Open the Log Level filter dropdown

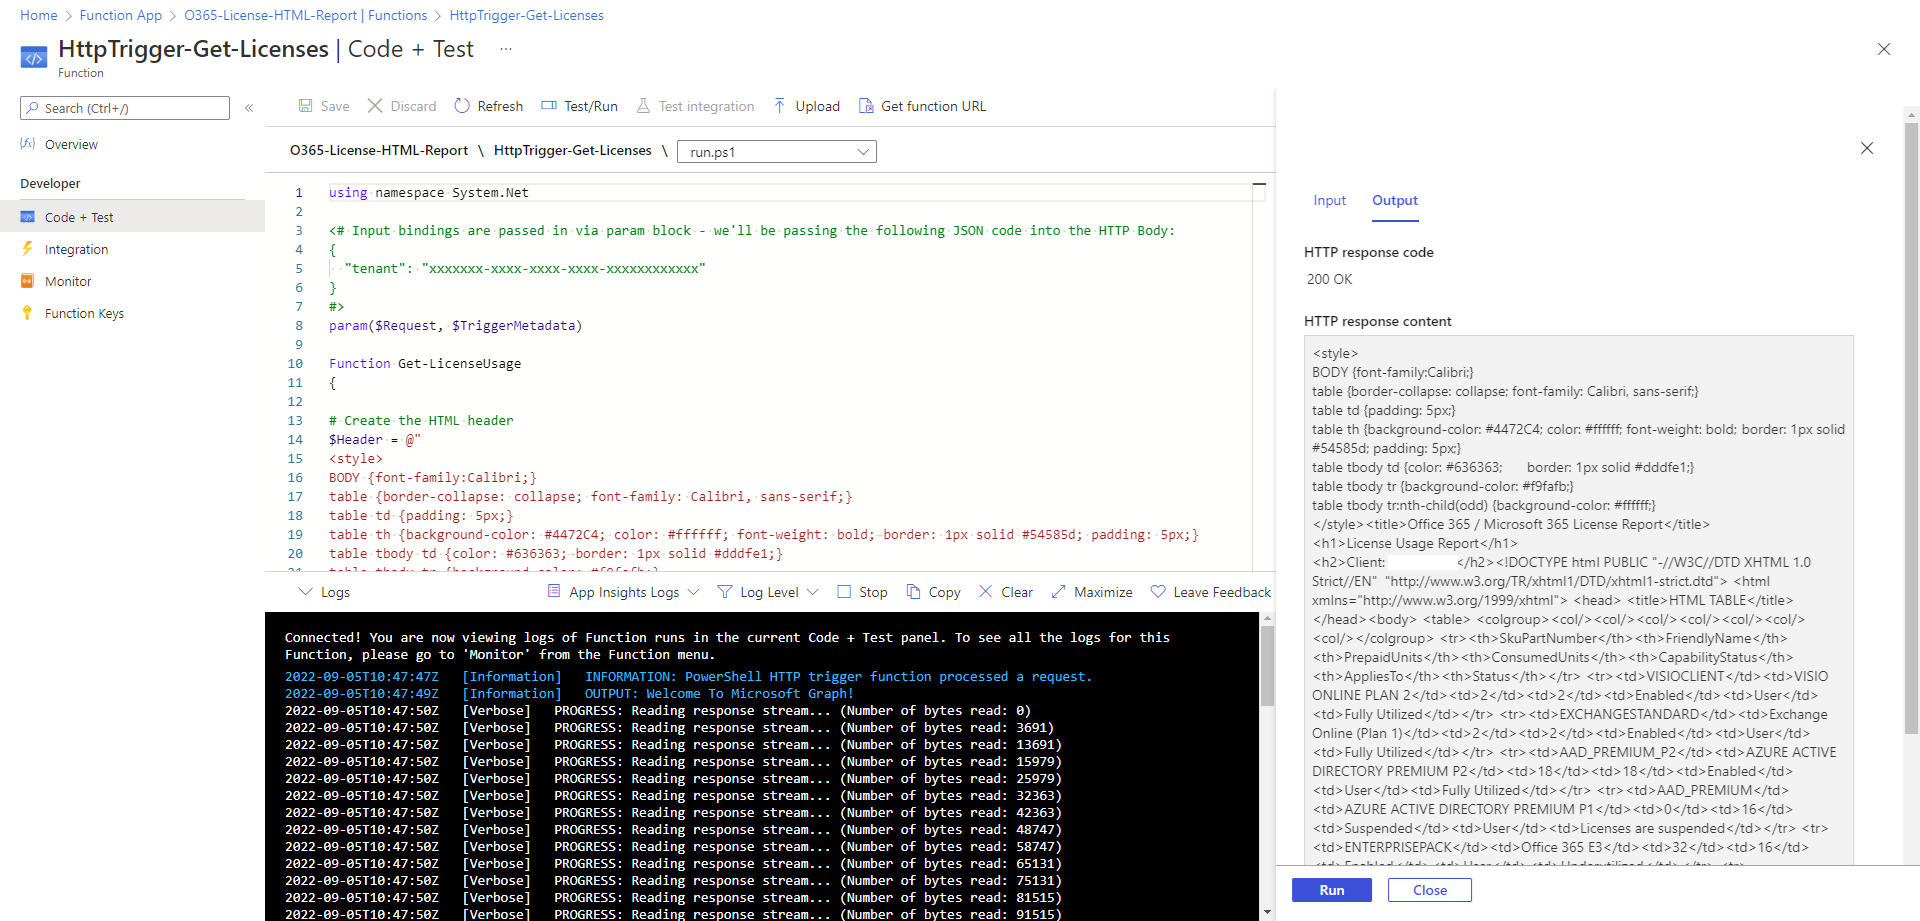(x=768, y=592)
